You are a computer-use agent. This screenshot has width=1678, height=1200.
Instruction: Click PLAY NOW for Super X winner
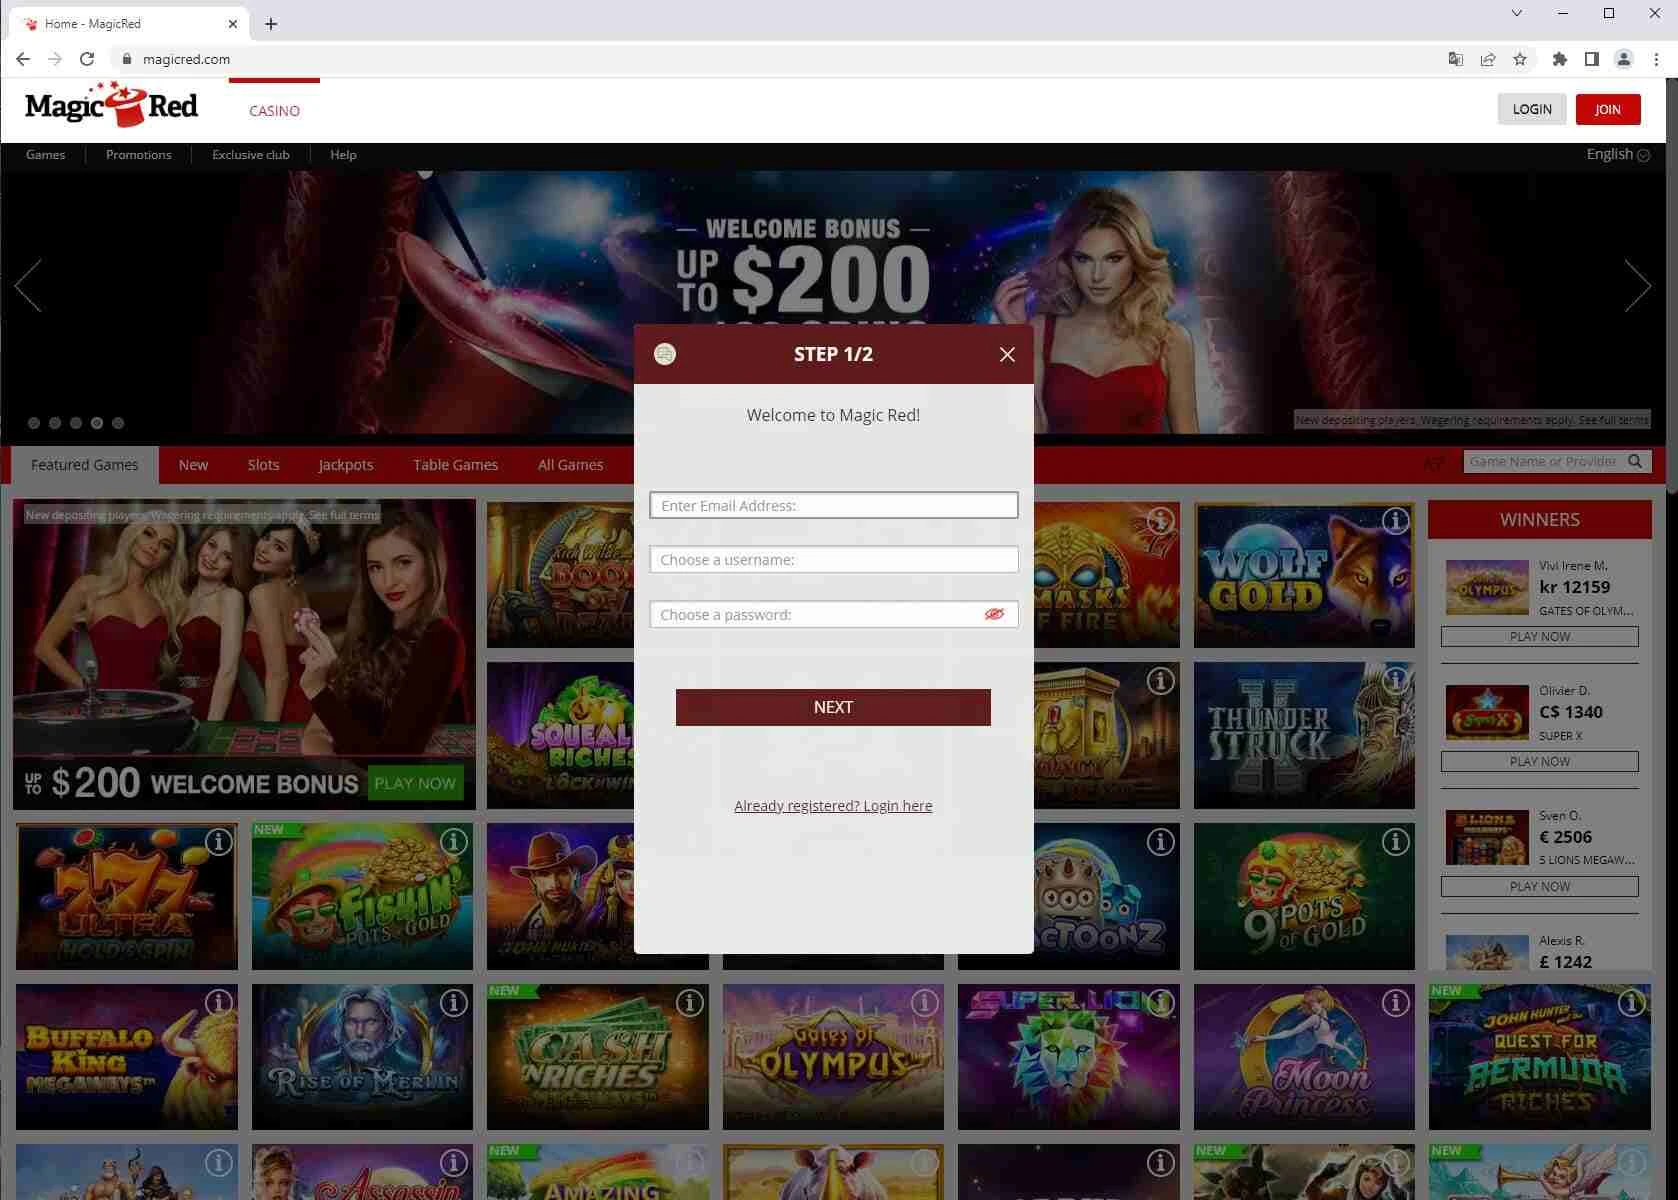1540,761
